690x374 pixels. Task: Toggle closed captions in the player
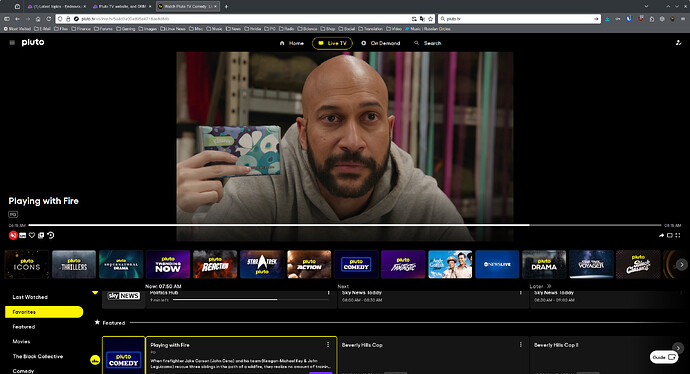22,235
